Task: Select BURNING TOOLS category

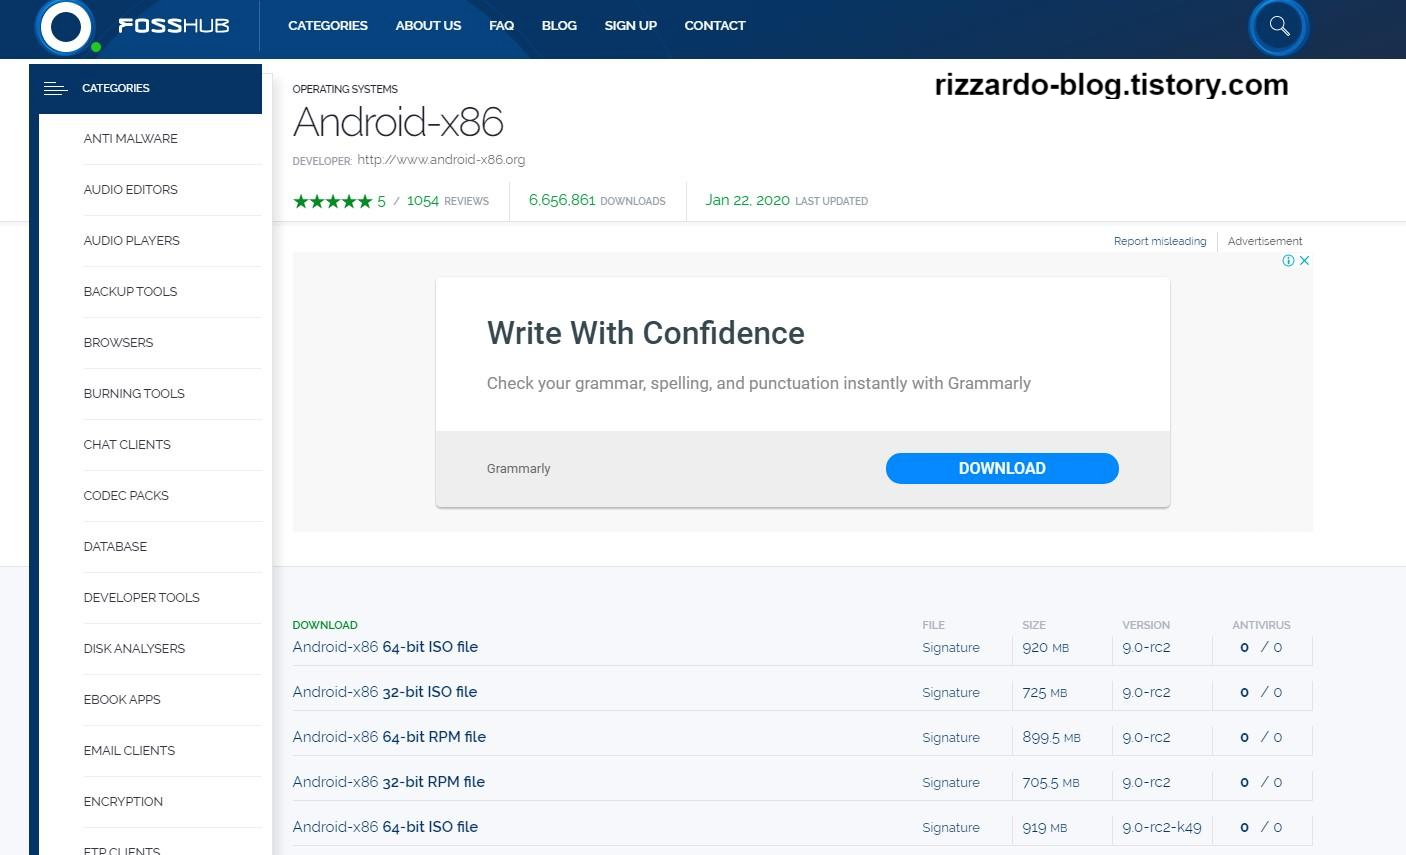Action: (134, 394)
